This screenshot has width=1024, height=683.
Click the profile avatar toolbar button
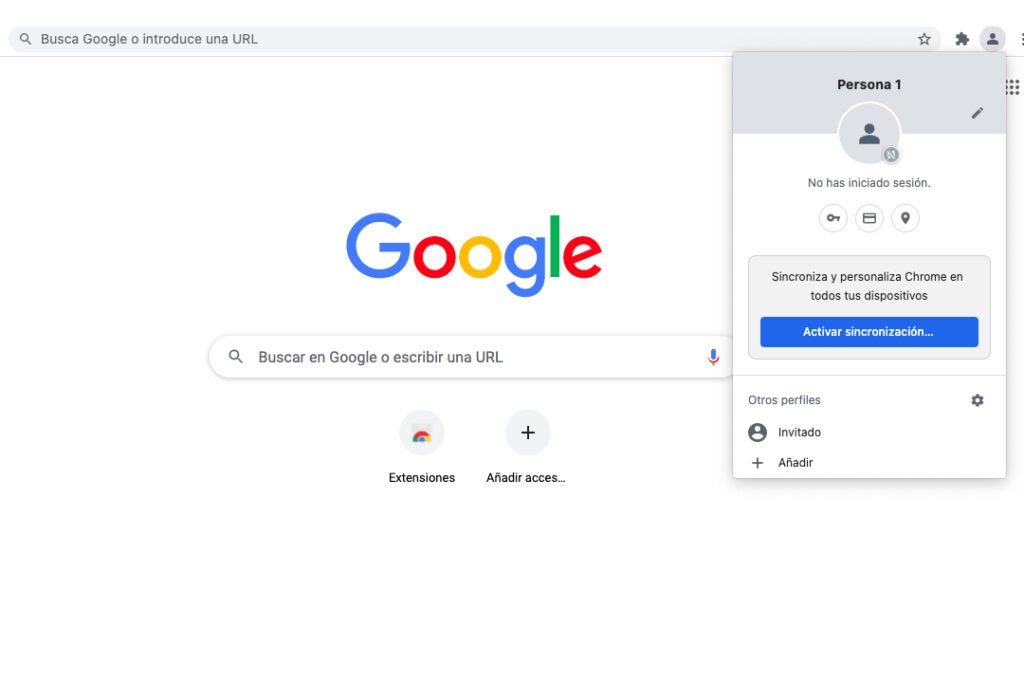pyautogui.click(x=992, y=39)
